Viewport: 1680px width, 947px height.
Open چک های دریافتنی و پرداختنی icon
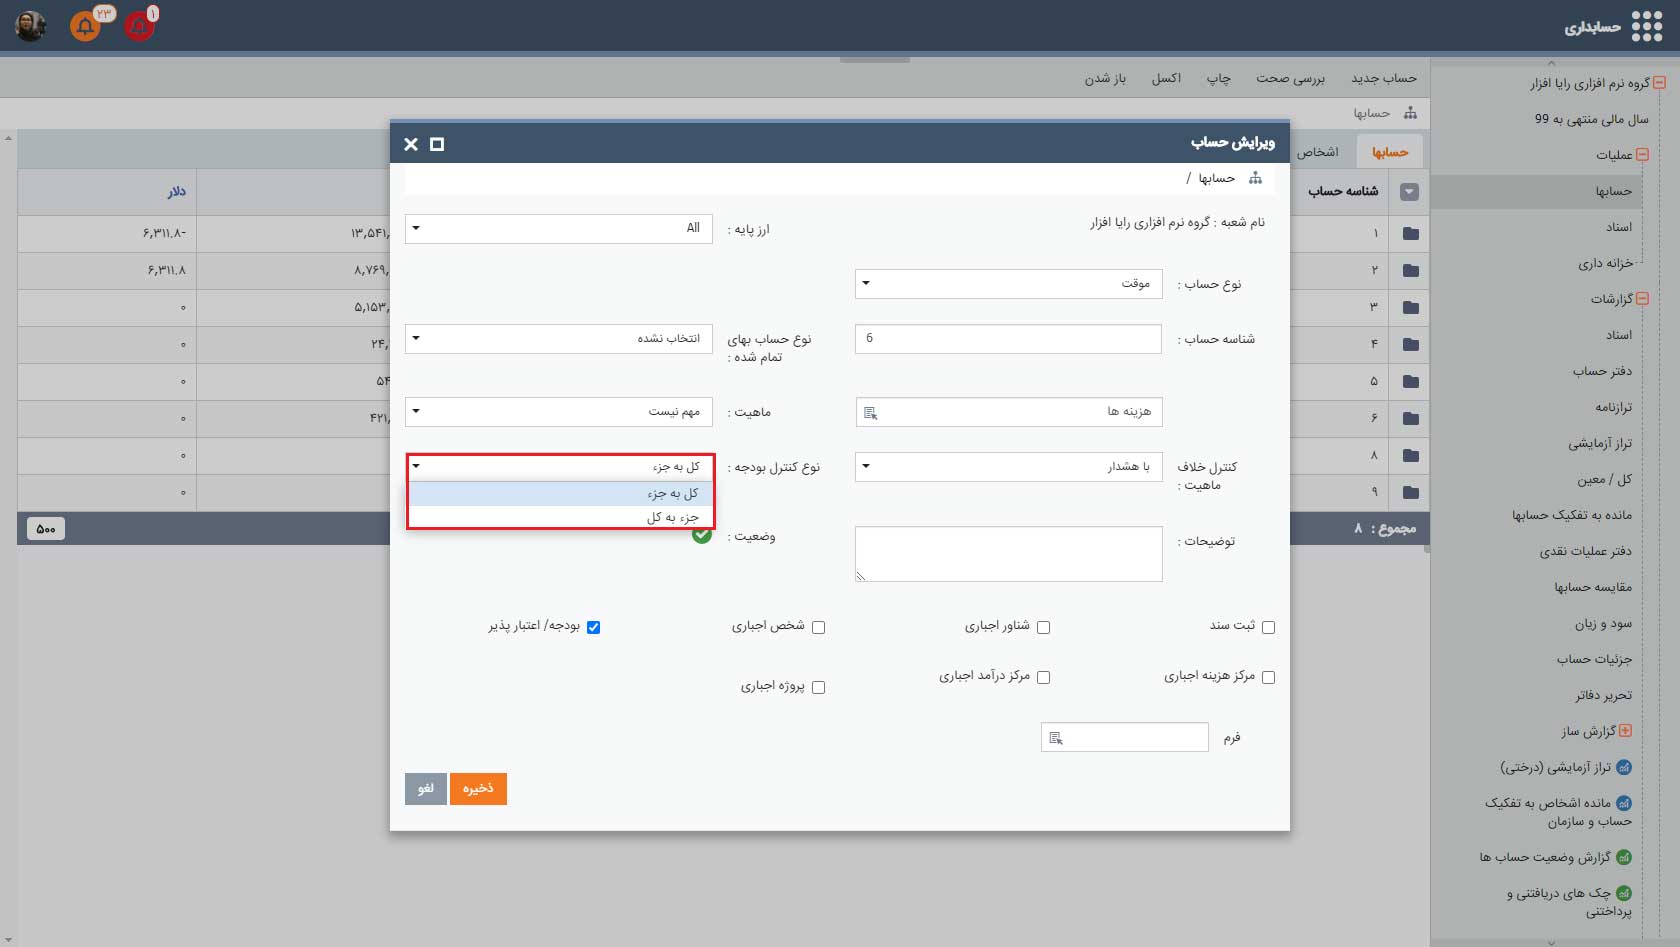pos(1624,893)
